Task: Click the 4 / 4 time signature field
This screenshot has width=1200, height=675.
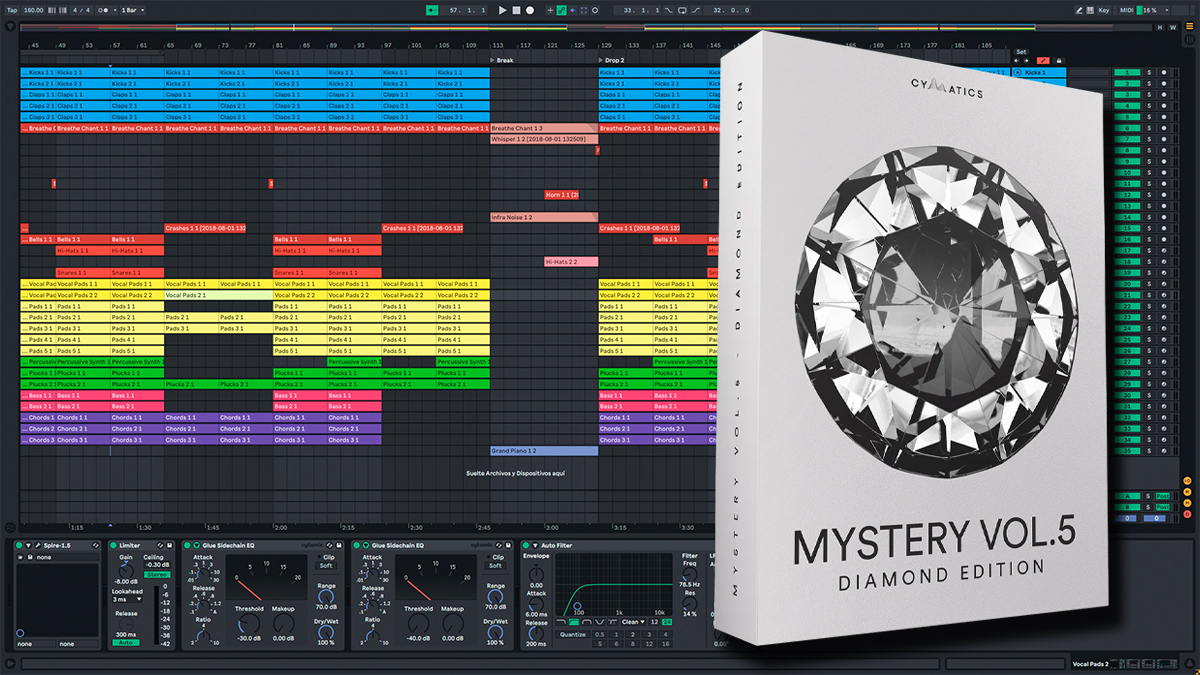Action: [81, 10]
